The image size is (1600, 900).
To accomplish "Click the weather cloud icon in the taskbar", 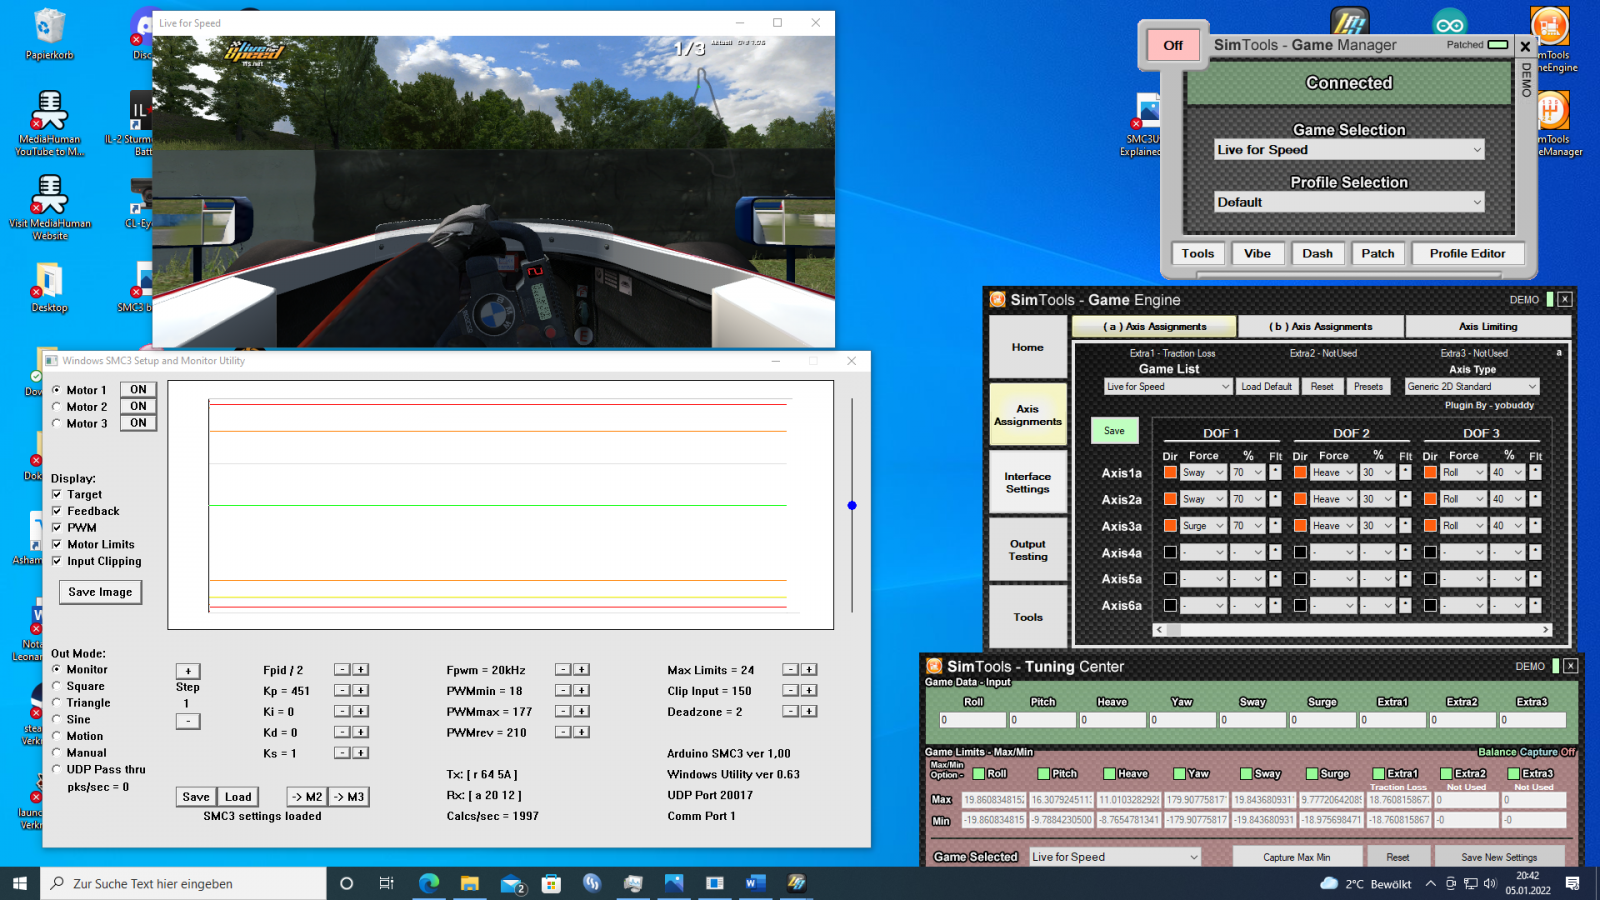I will pos(1329,883).
